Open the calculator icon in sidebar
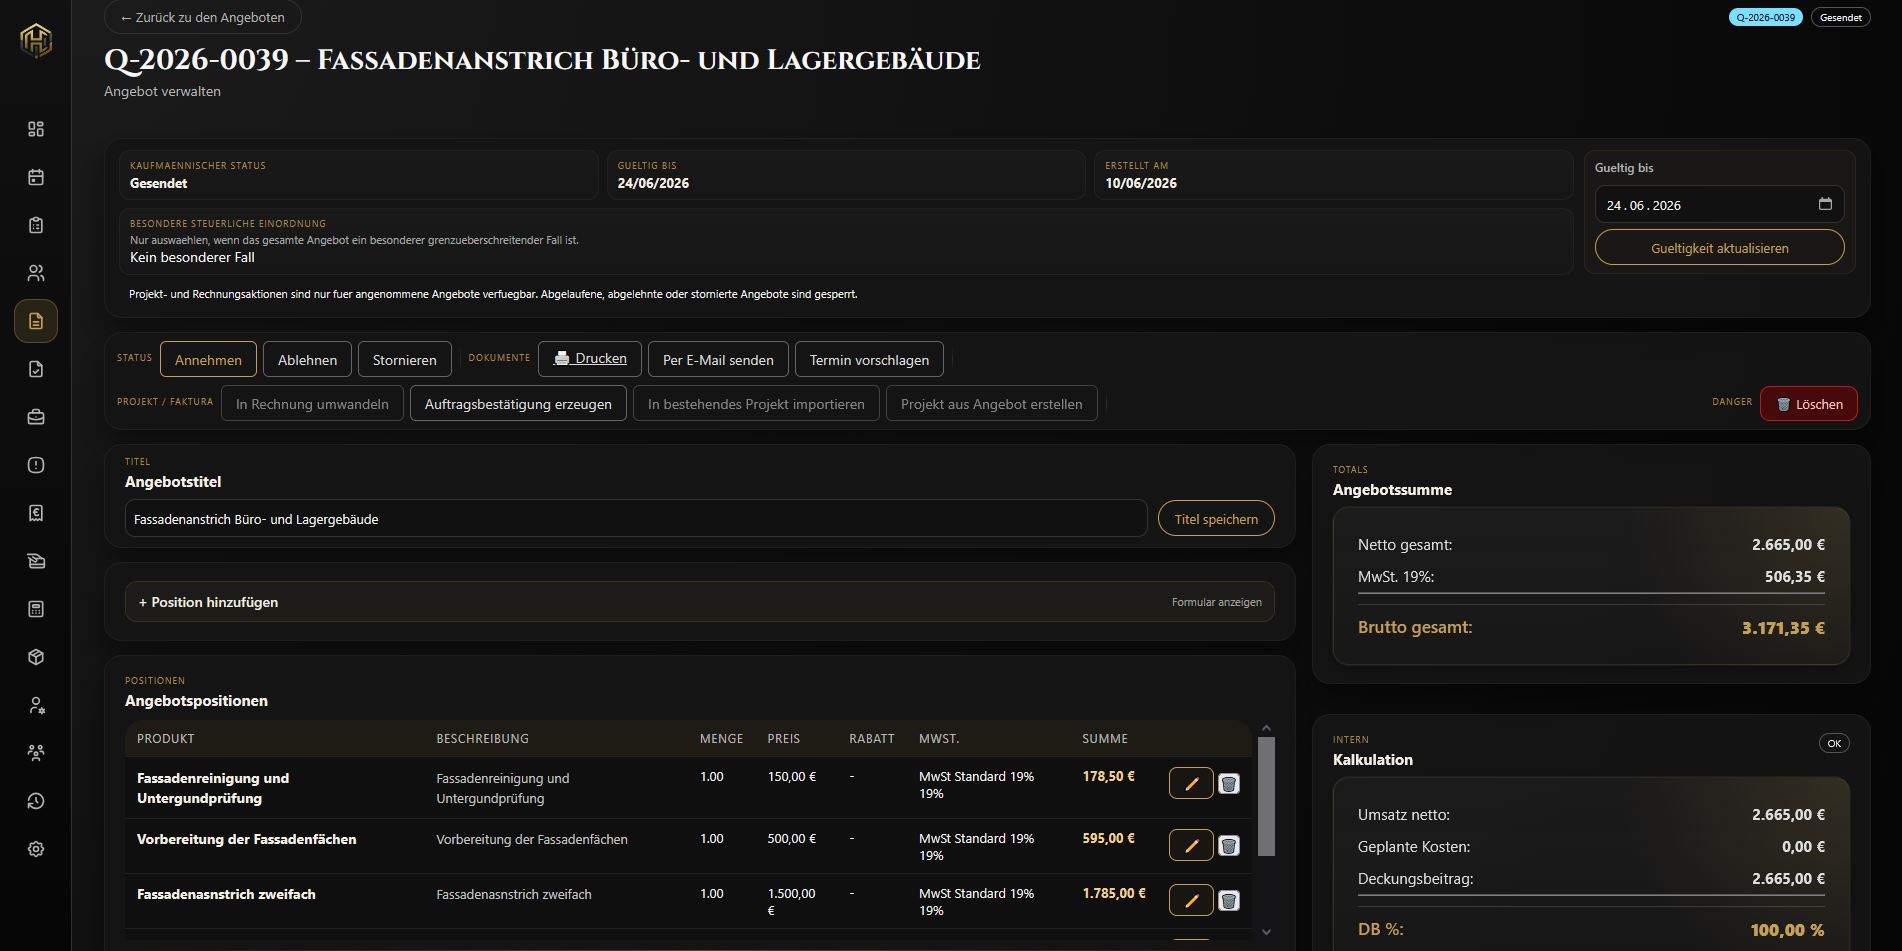 [x=36, y=609]
